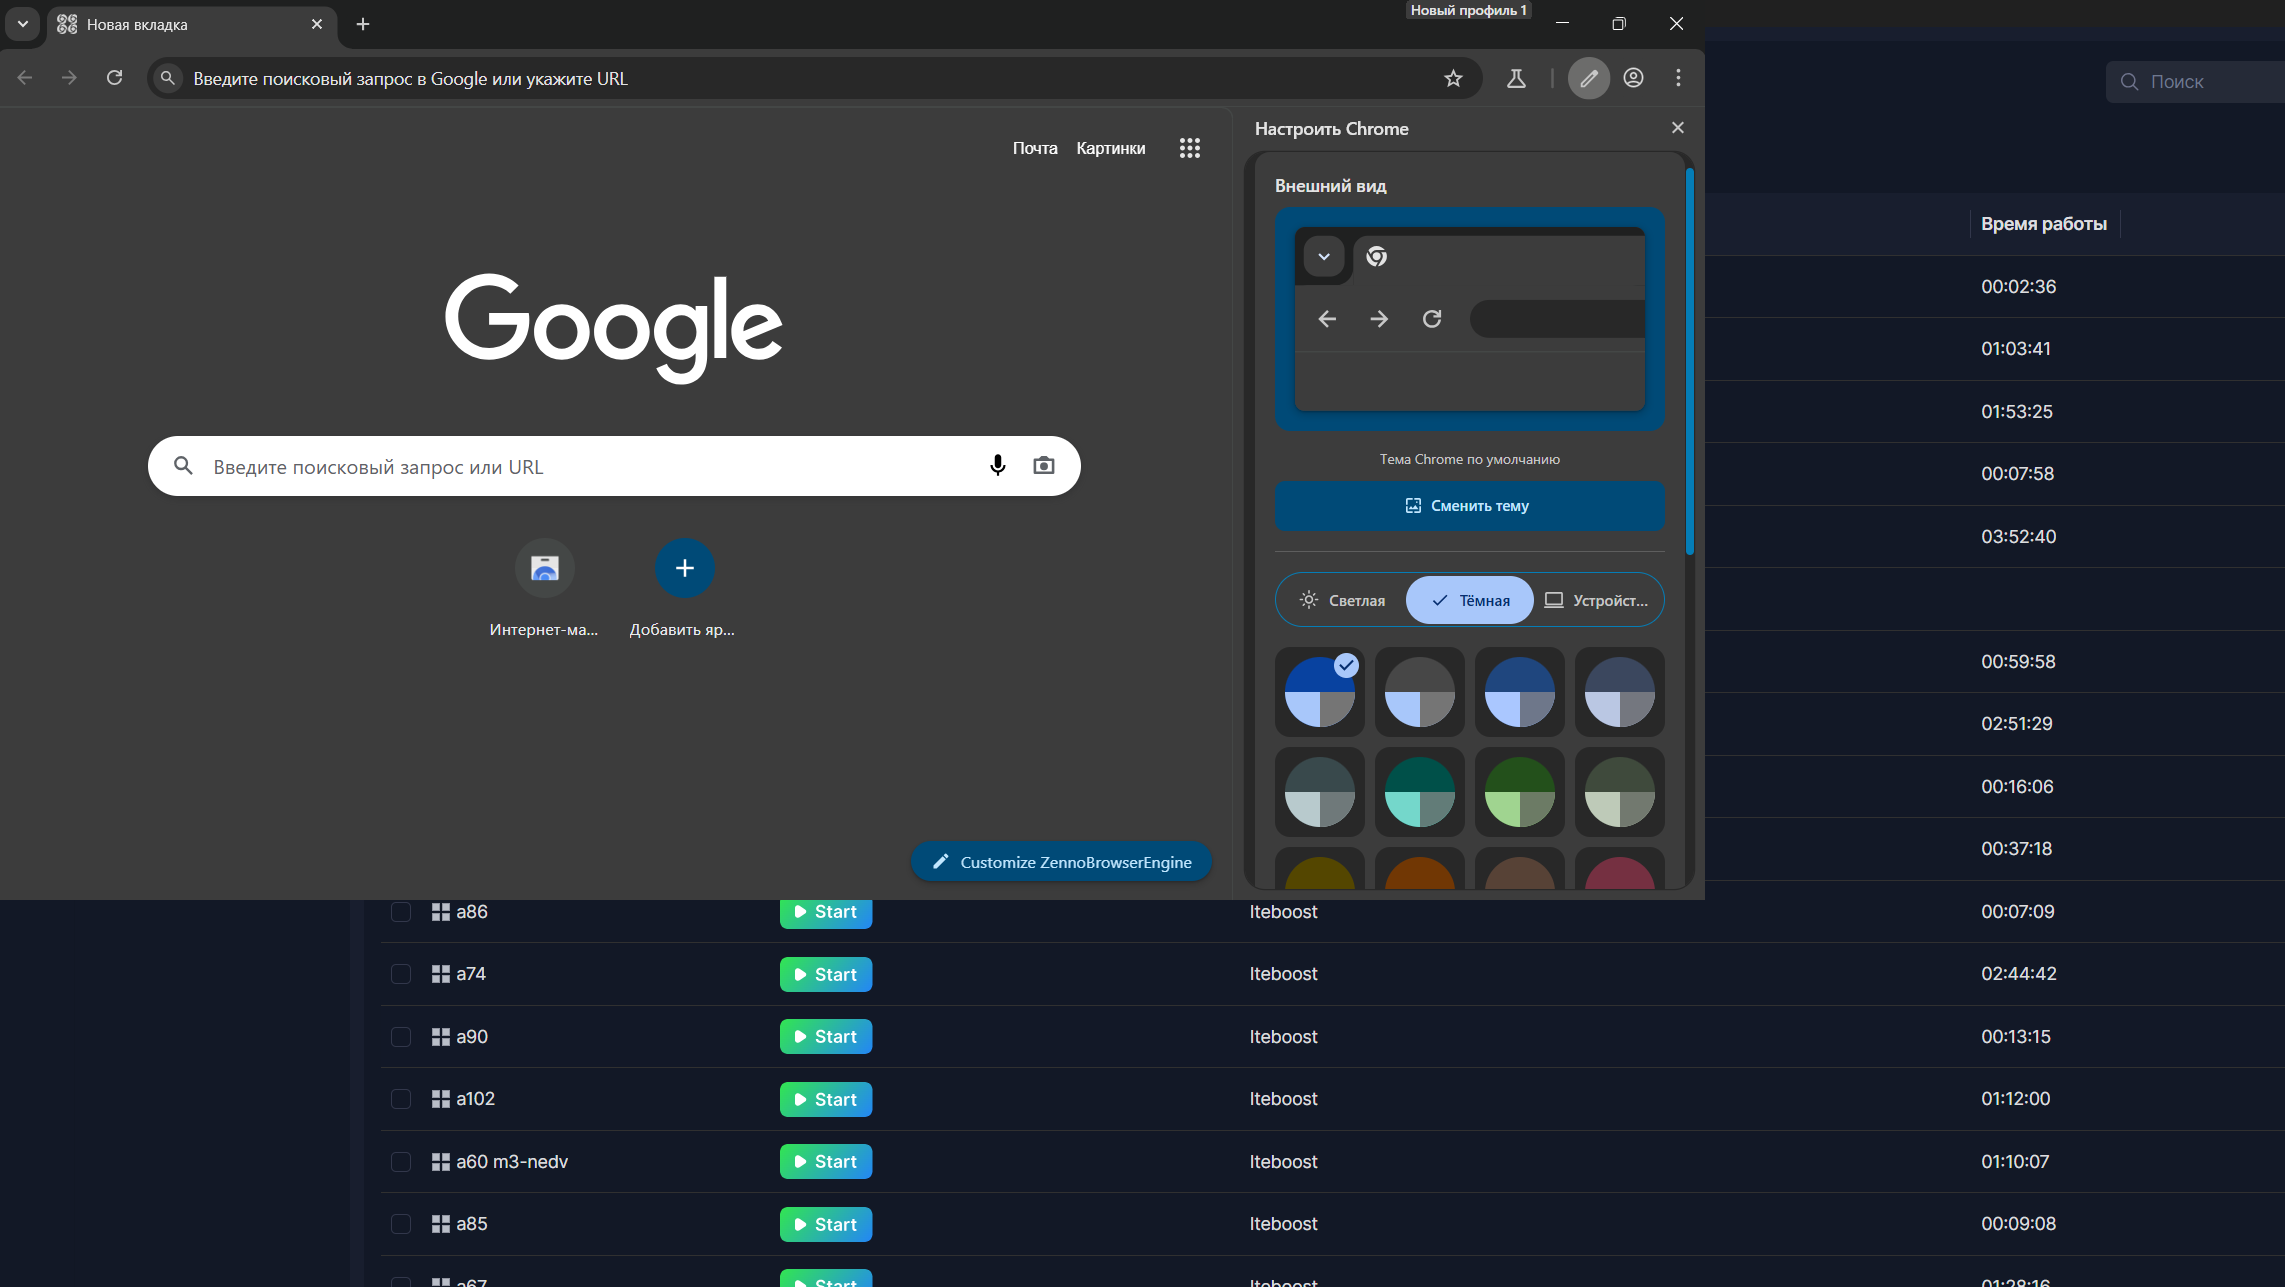The image size is (2285, 1287).
Task: Open Chrome three-dot menu
Action: tap(1678, 78)
